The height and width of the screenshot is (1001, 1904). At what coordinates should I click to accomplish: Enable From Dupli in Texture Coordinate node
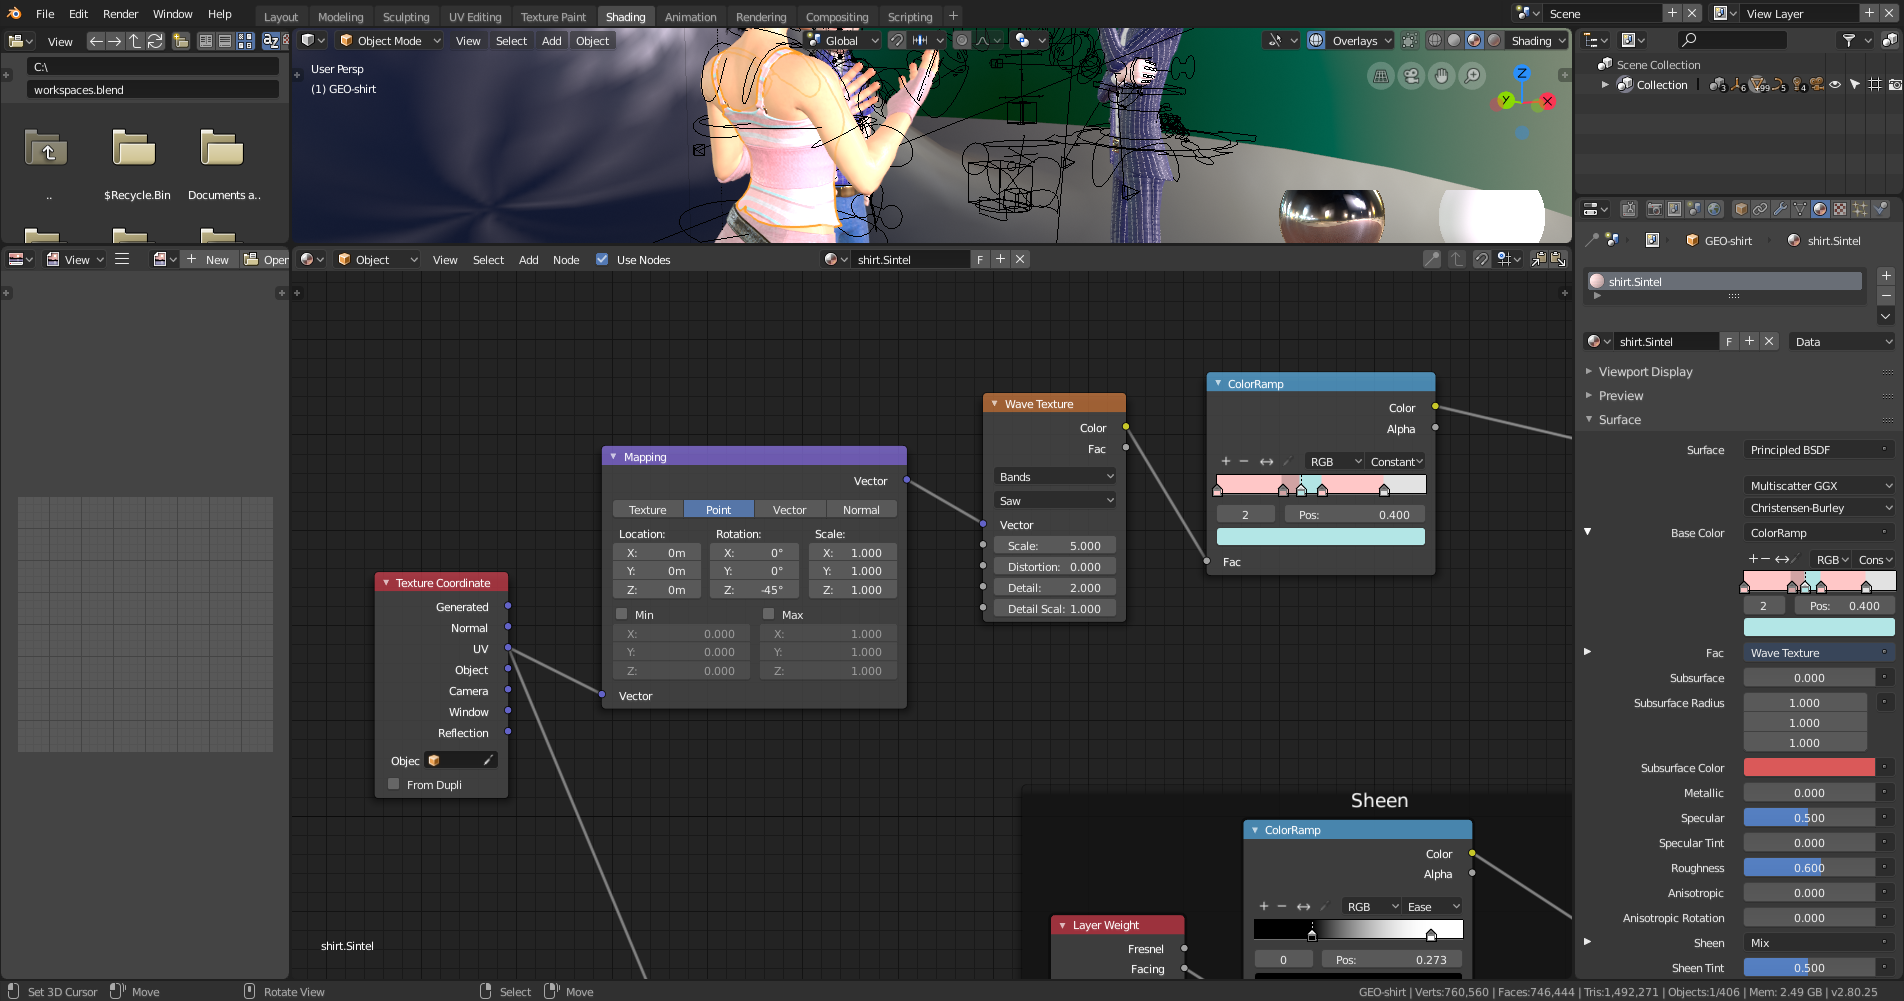coord(394,784)
